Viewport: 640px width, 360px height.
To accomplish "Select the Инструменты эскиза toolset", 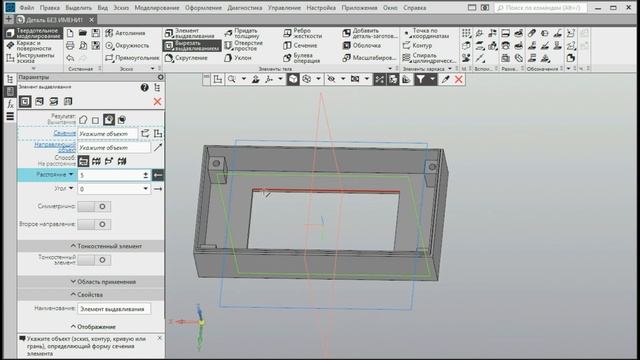I will tap(34, 58).
